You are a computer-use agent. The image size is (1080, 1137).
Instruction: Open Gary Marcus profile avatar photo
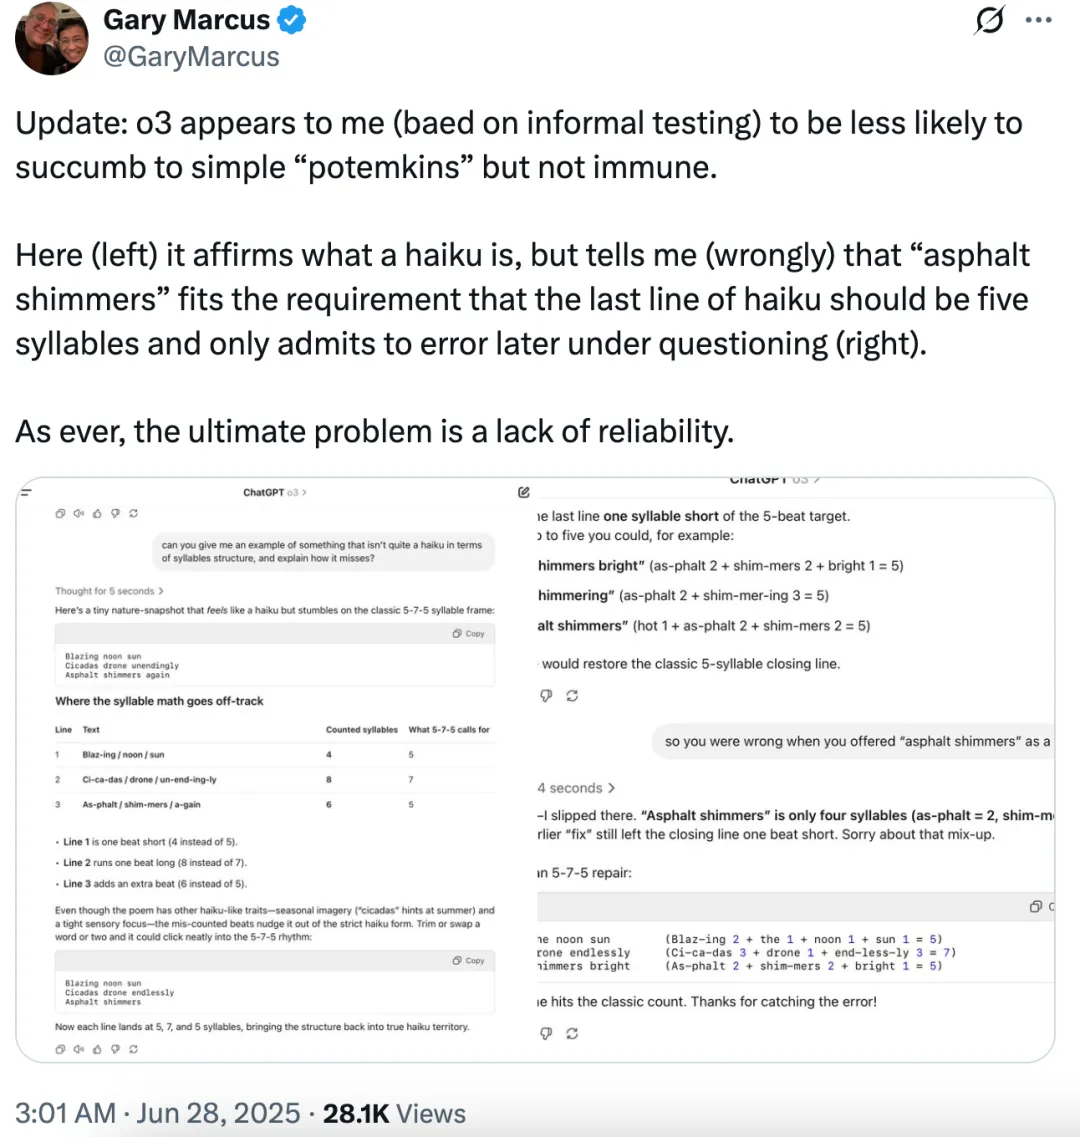click(51, 38)
